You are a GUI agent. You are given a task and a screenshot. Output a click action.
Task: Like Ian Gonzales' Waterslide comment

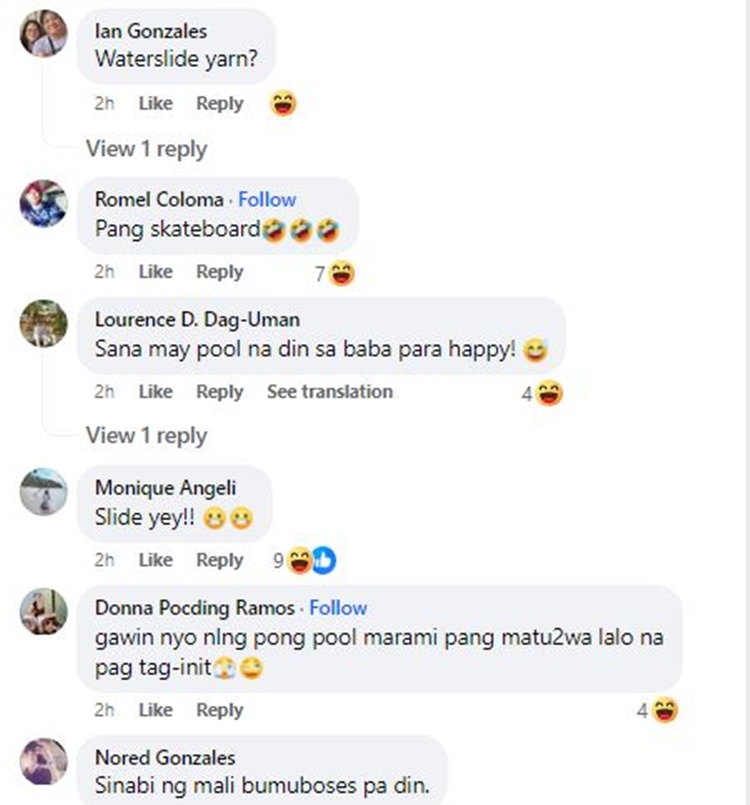click(155, 103)
